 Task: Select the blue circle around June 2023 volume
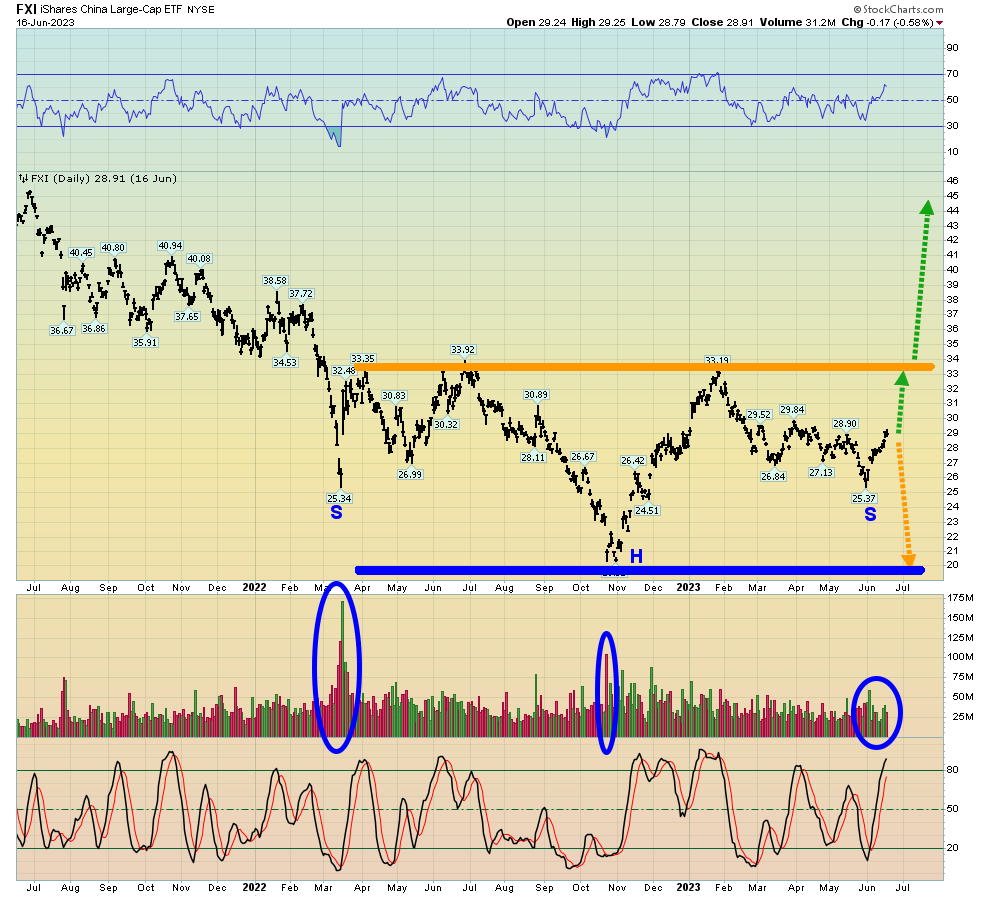click(877, 712)
